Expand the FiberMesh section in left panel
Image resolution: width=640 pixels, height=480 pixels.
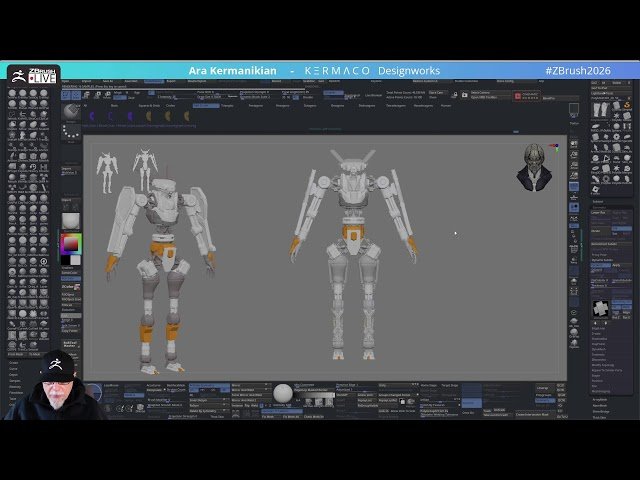tap(16, 393)
